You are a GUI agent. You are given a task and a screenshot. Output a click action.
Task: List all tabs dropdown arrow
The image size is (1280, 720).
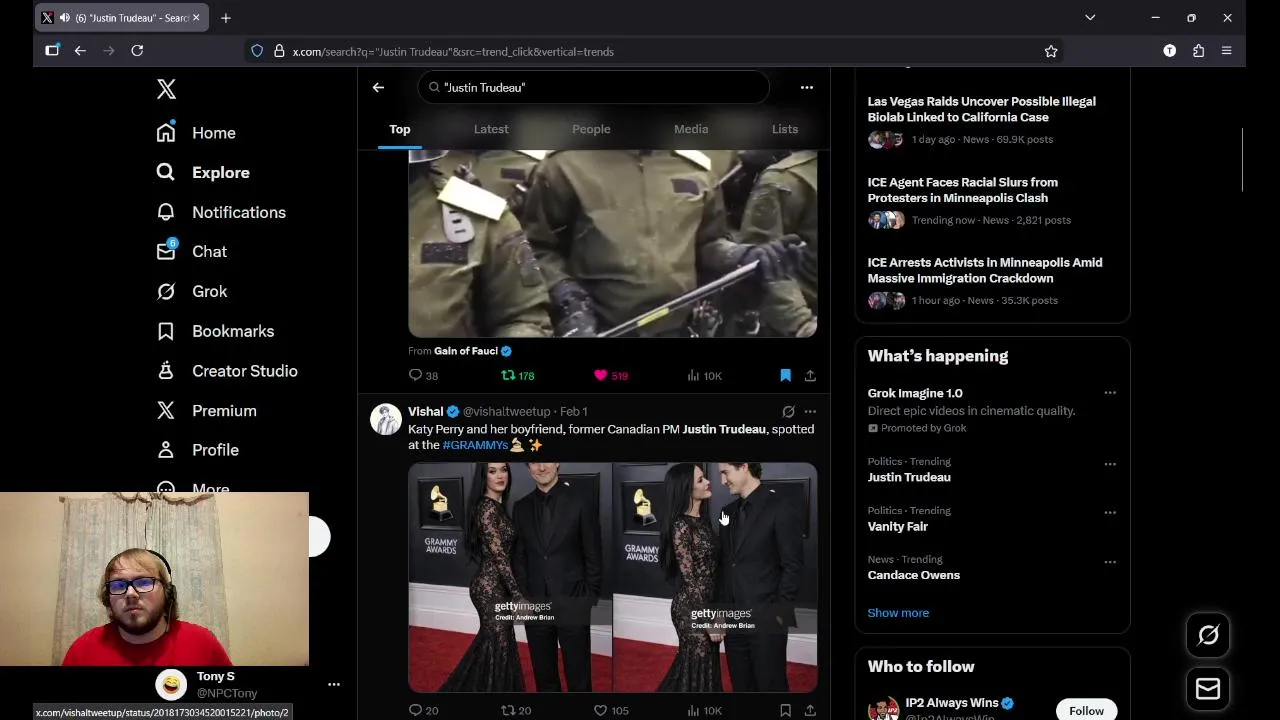click(1090, 18)
